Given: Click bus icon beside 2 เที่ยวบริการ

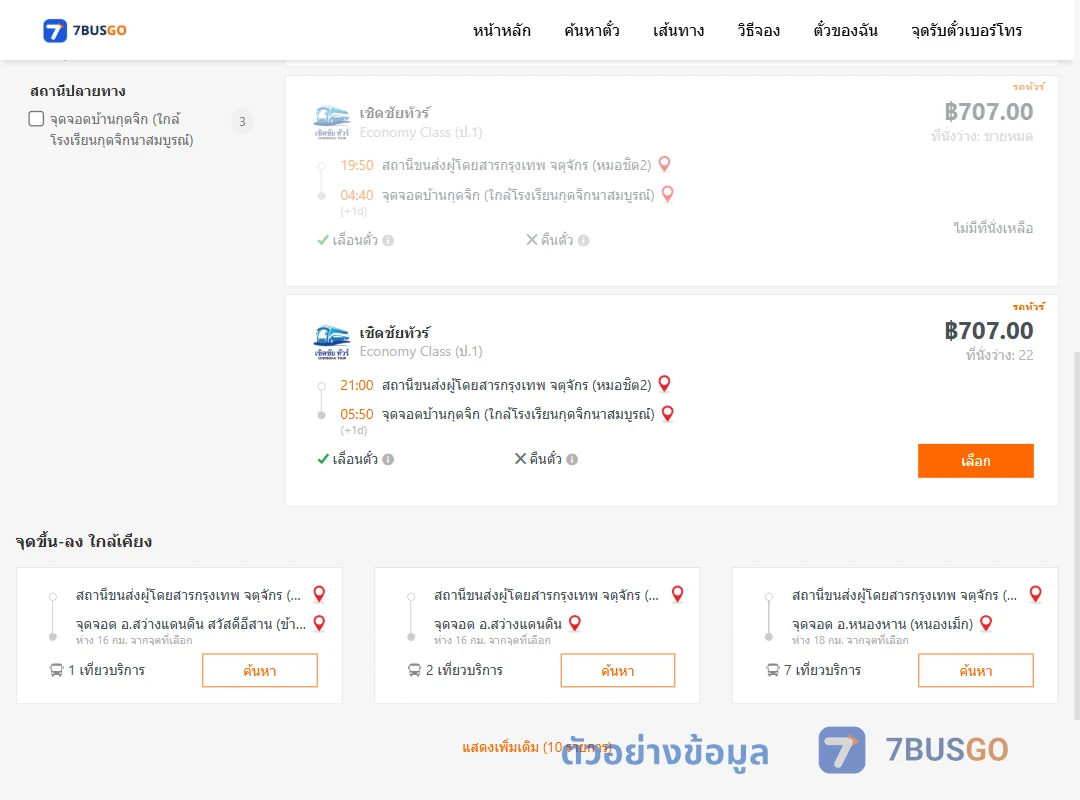Looking at the screenshot, I should (414, 670).
